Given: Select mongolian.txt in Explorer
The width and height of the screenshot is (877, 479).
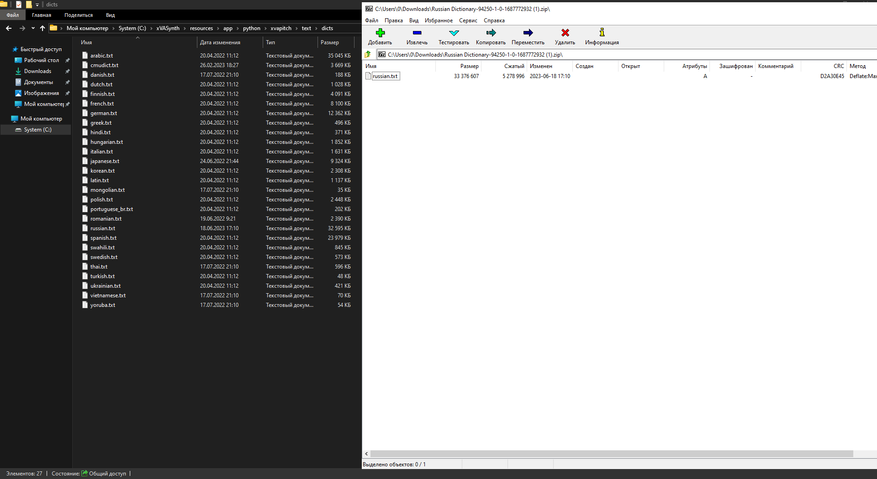Looking at the screenshot, I should [x=107, y=190].
